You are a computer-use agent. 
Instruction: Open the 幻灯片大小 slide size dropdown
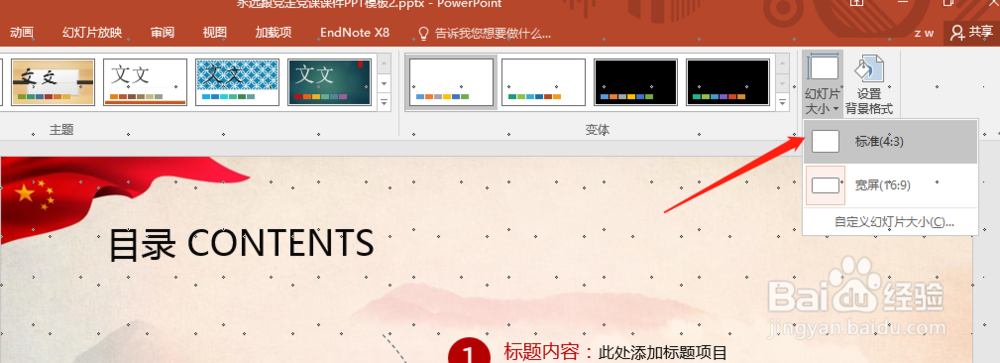click(x=823, y=84)
